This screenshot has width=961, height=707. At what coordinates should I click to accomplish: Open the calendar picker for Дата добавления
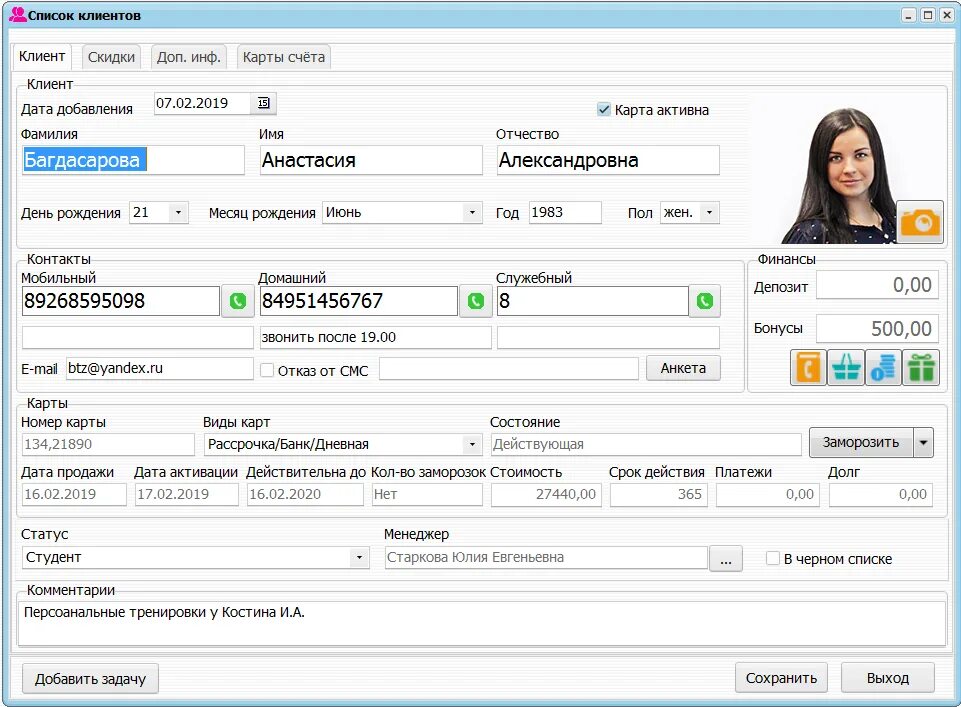[264, 103]
